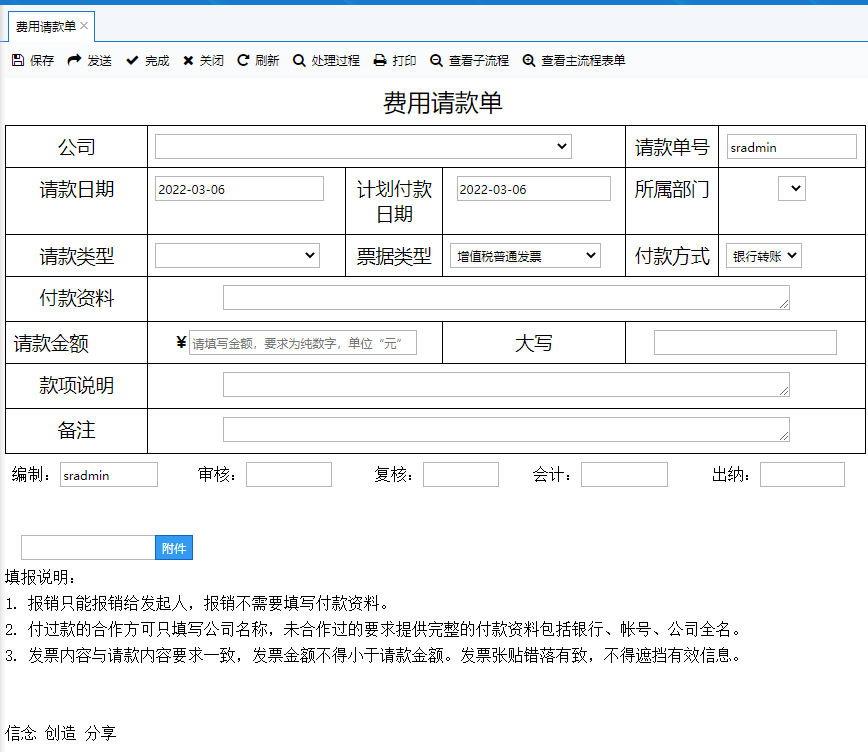This screenshot has width=868, height=752.
Task: Click instruction line starting with 报销只能报销给发起人
Action: 199,603
